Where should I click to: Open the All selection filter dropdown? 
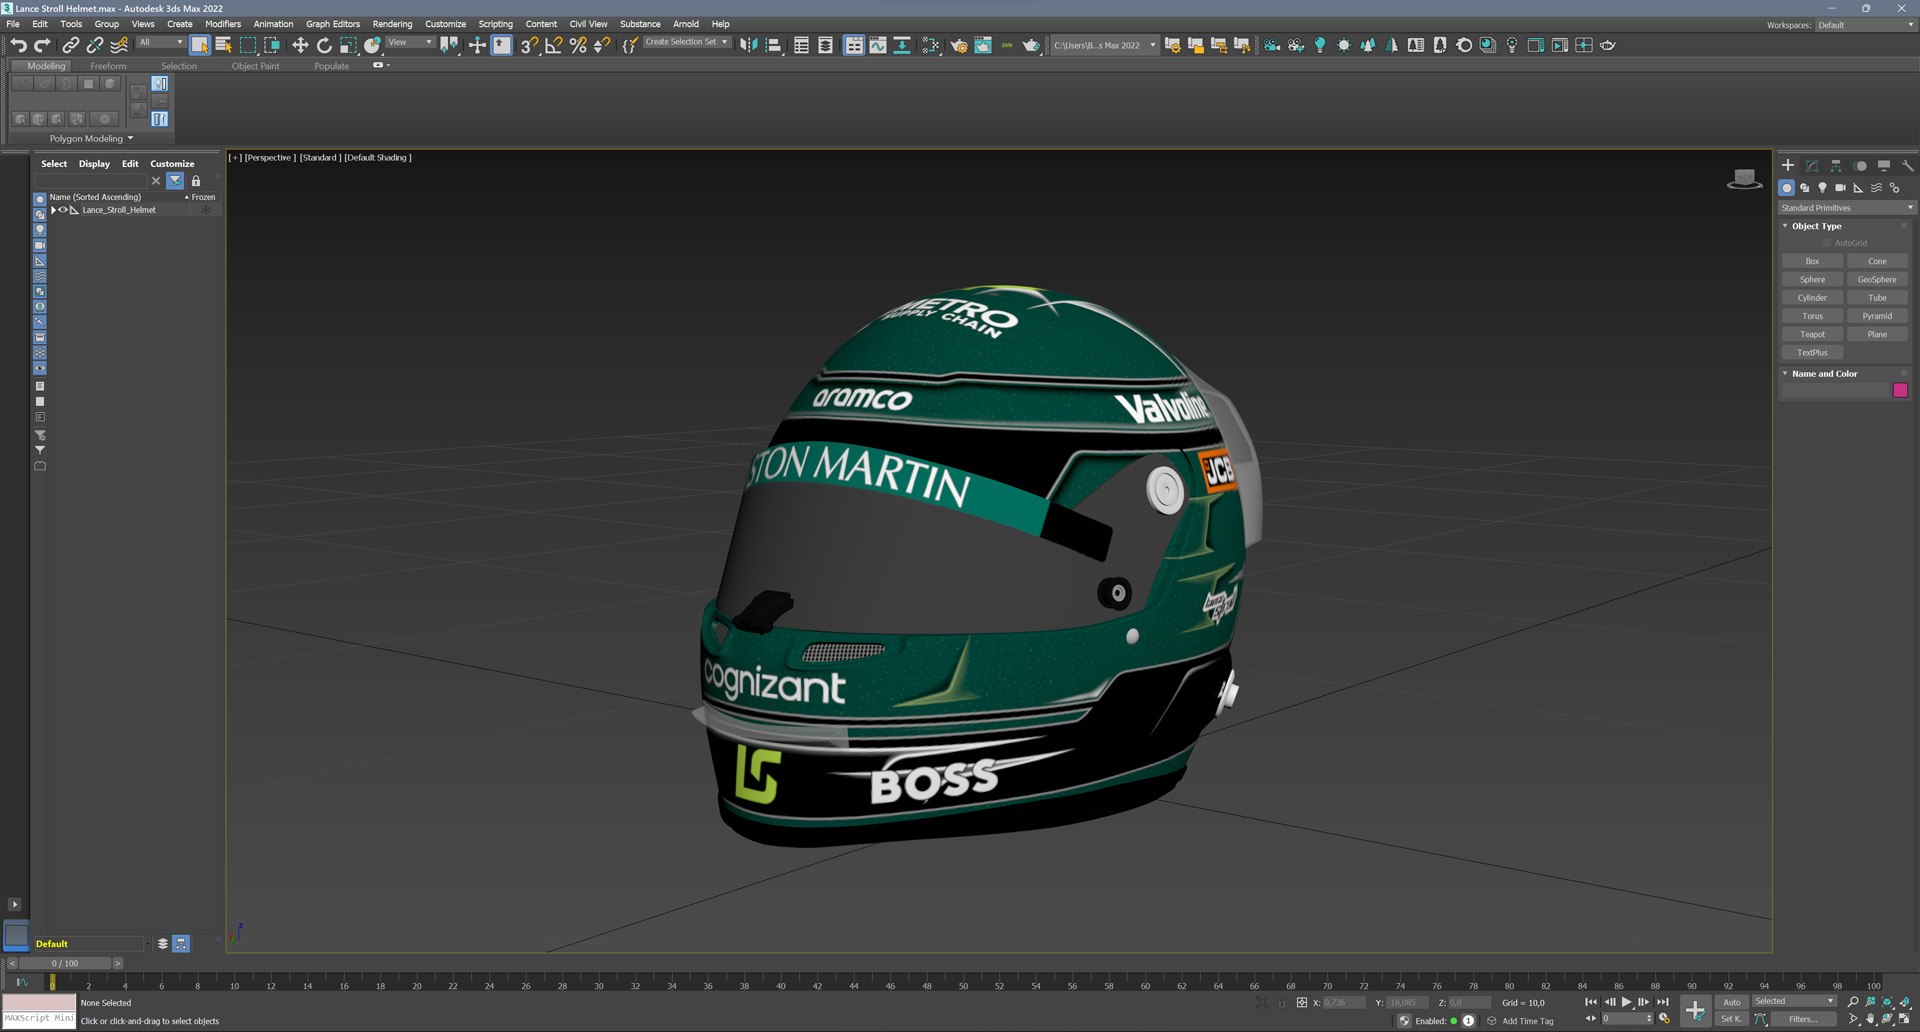point(160,43)
